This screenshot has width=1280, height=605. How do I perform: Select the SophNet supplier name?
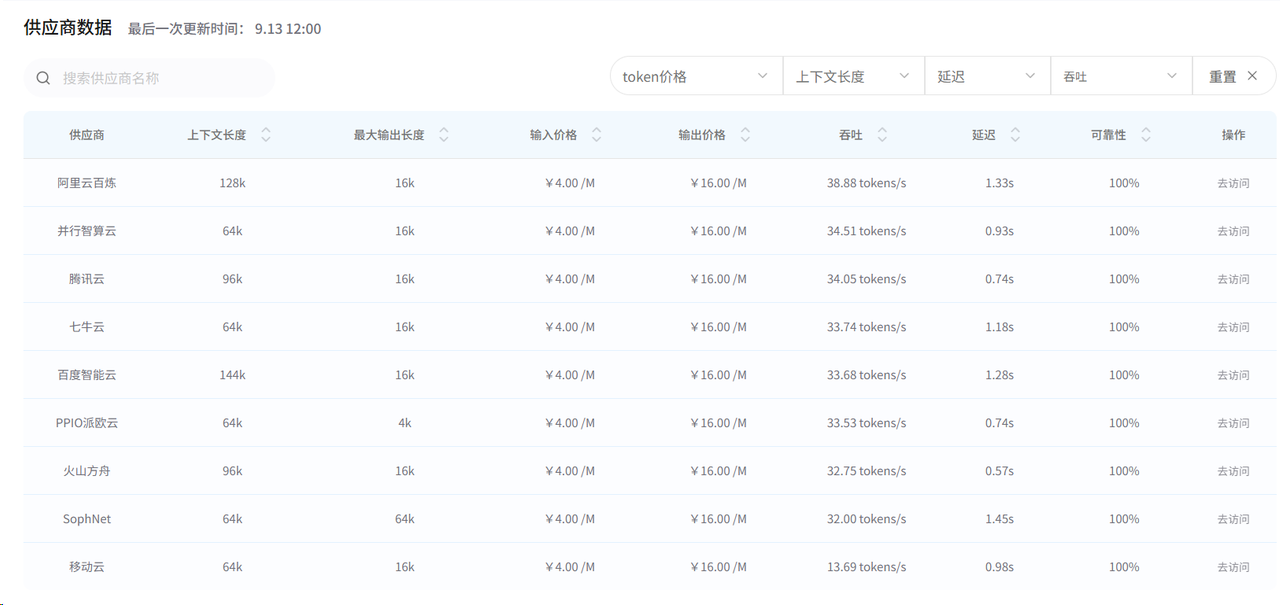[x=87, y=519]
